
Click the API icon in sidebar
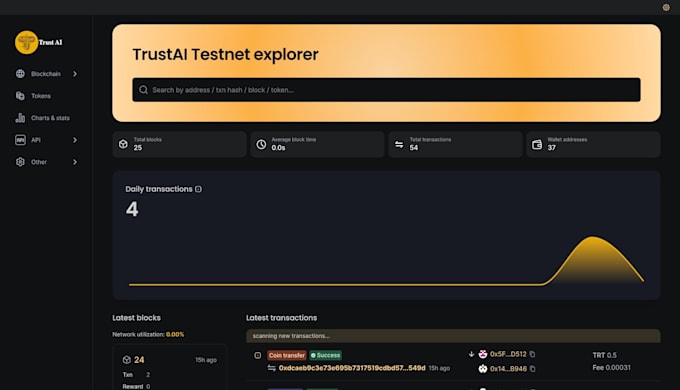20,140
